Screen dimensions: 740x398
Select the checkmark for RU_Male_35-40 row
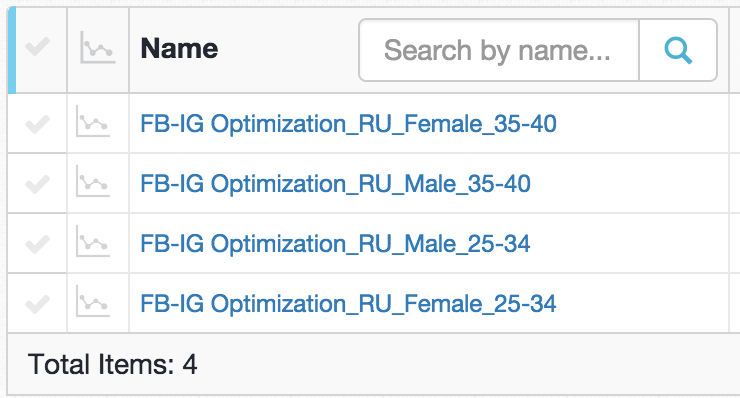(x=37, y=184)
